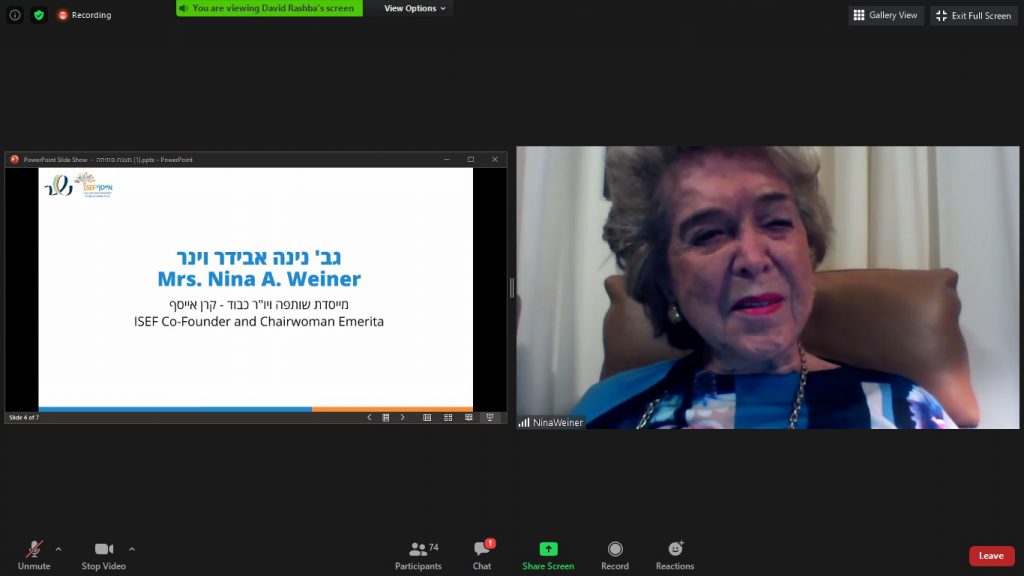This screenshot has height=576, width=1024.
Task: Unmute the microphone
Action: click(34, 556)
